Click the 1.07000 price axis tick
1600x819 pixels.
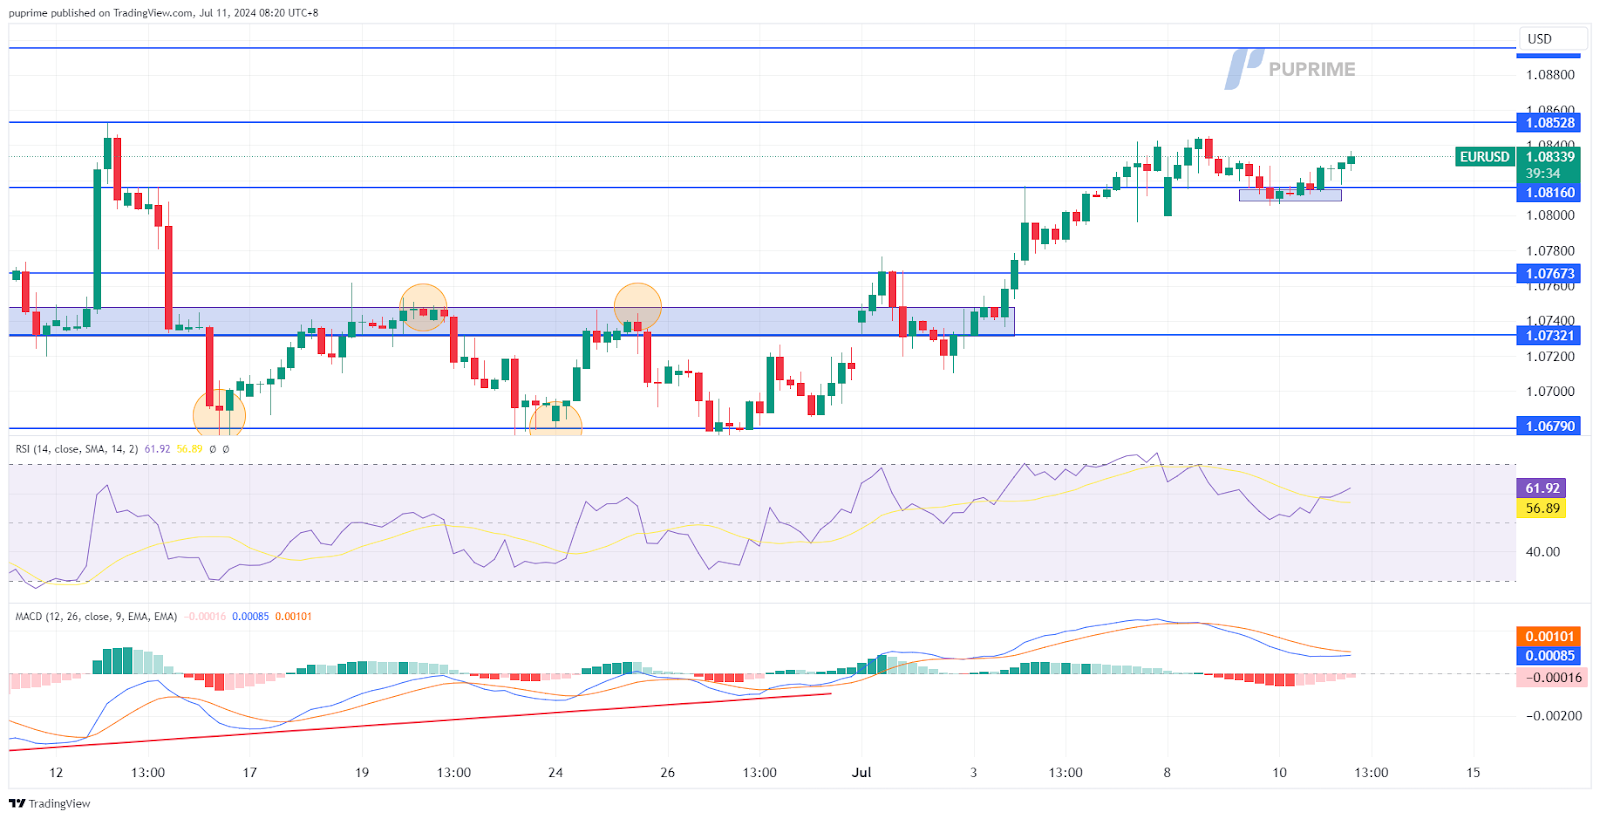(1550, 392)
